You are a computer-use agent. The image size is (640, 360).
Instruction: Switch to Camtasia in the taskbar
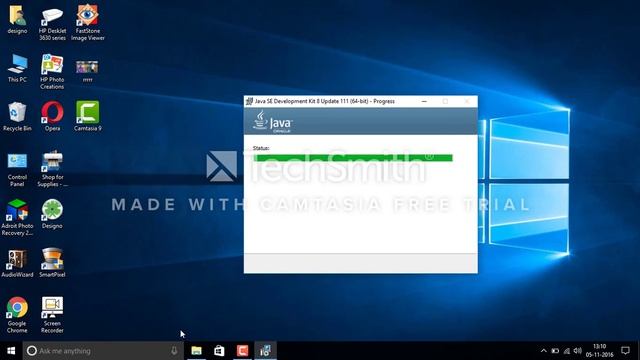pos(242,351)
